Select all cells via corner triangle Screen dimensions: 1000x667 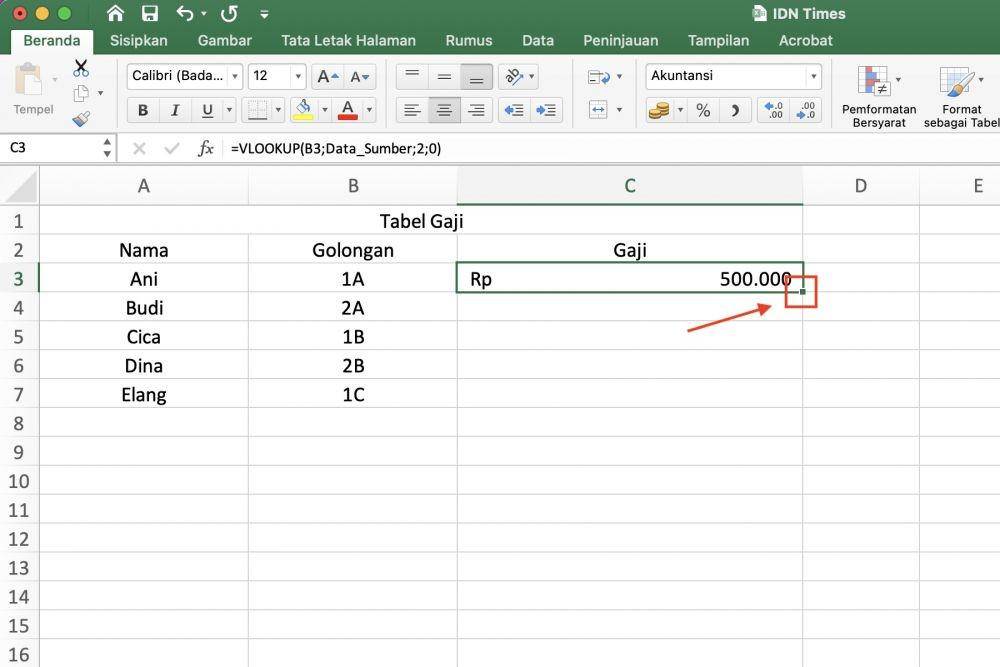[19, 186]
